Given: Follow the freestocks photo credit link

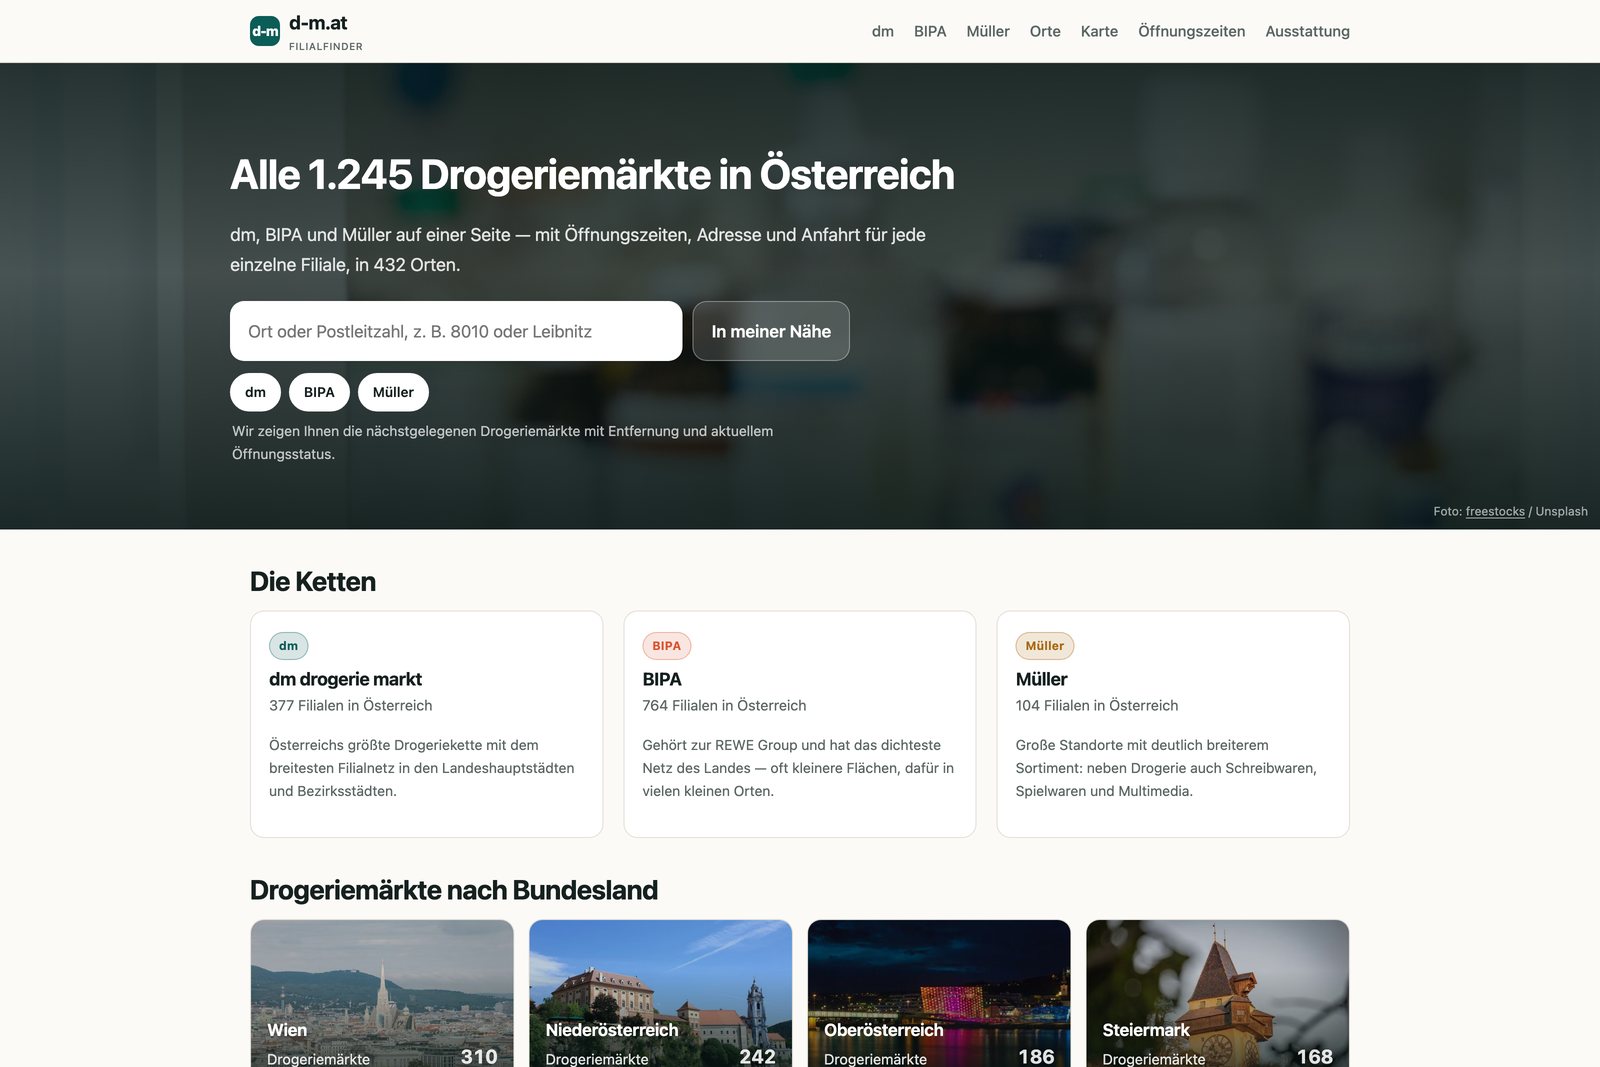Looking at the screenshot, I should 1495,511.
